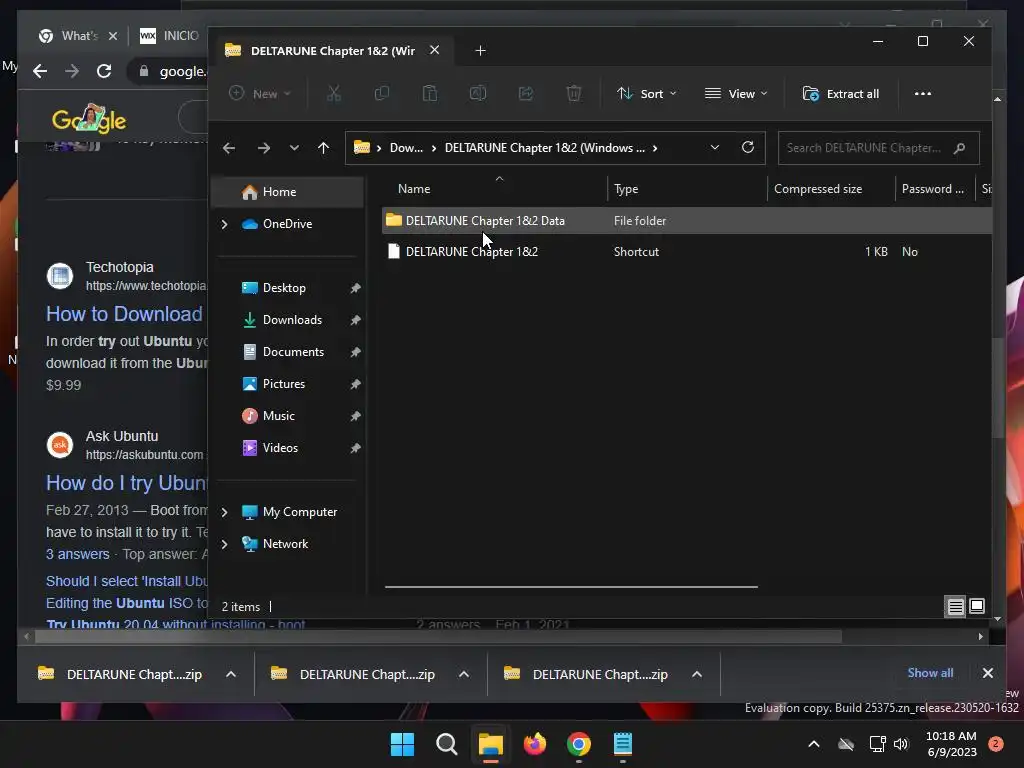Go back in File Explorer navigation

pyautogui.click(x=229, y=148)
